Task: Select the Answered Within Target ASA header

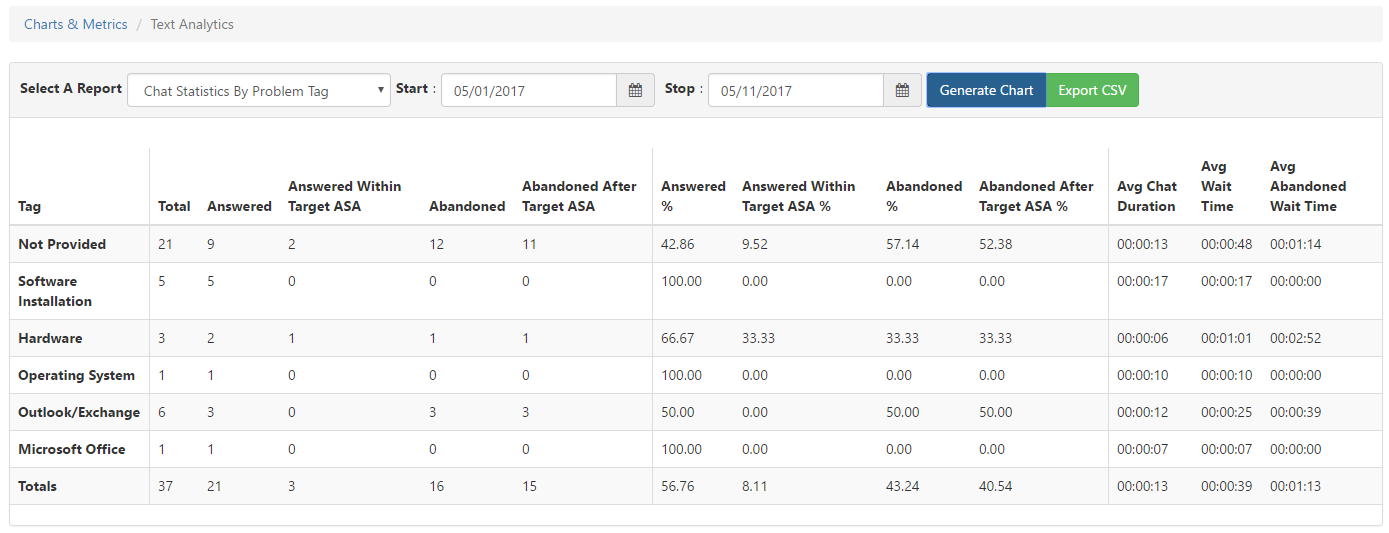Action: coord(344,196)
